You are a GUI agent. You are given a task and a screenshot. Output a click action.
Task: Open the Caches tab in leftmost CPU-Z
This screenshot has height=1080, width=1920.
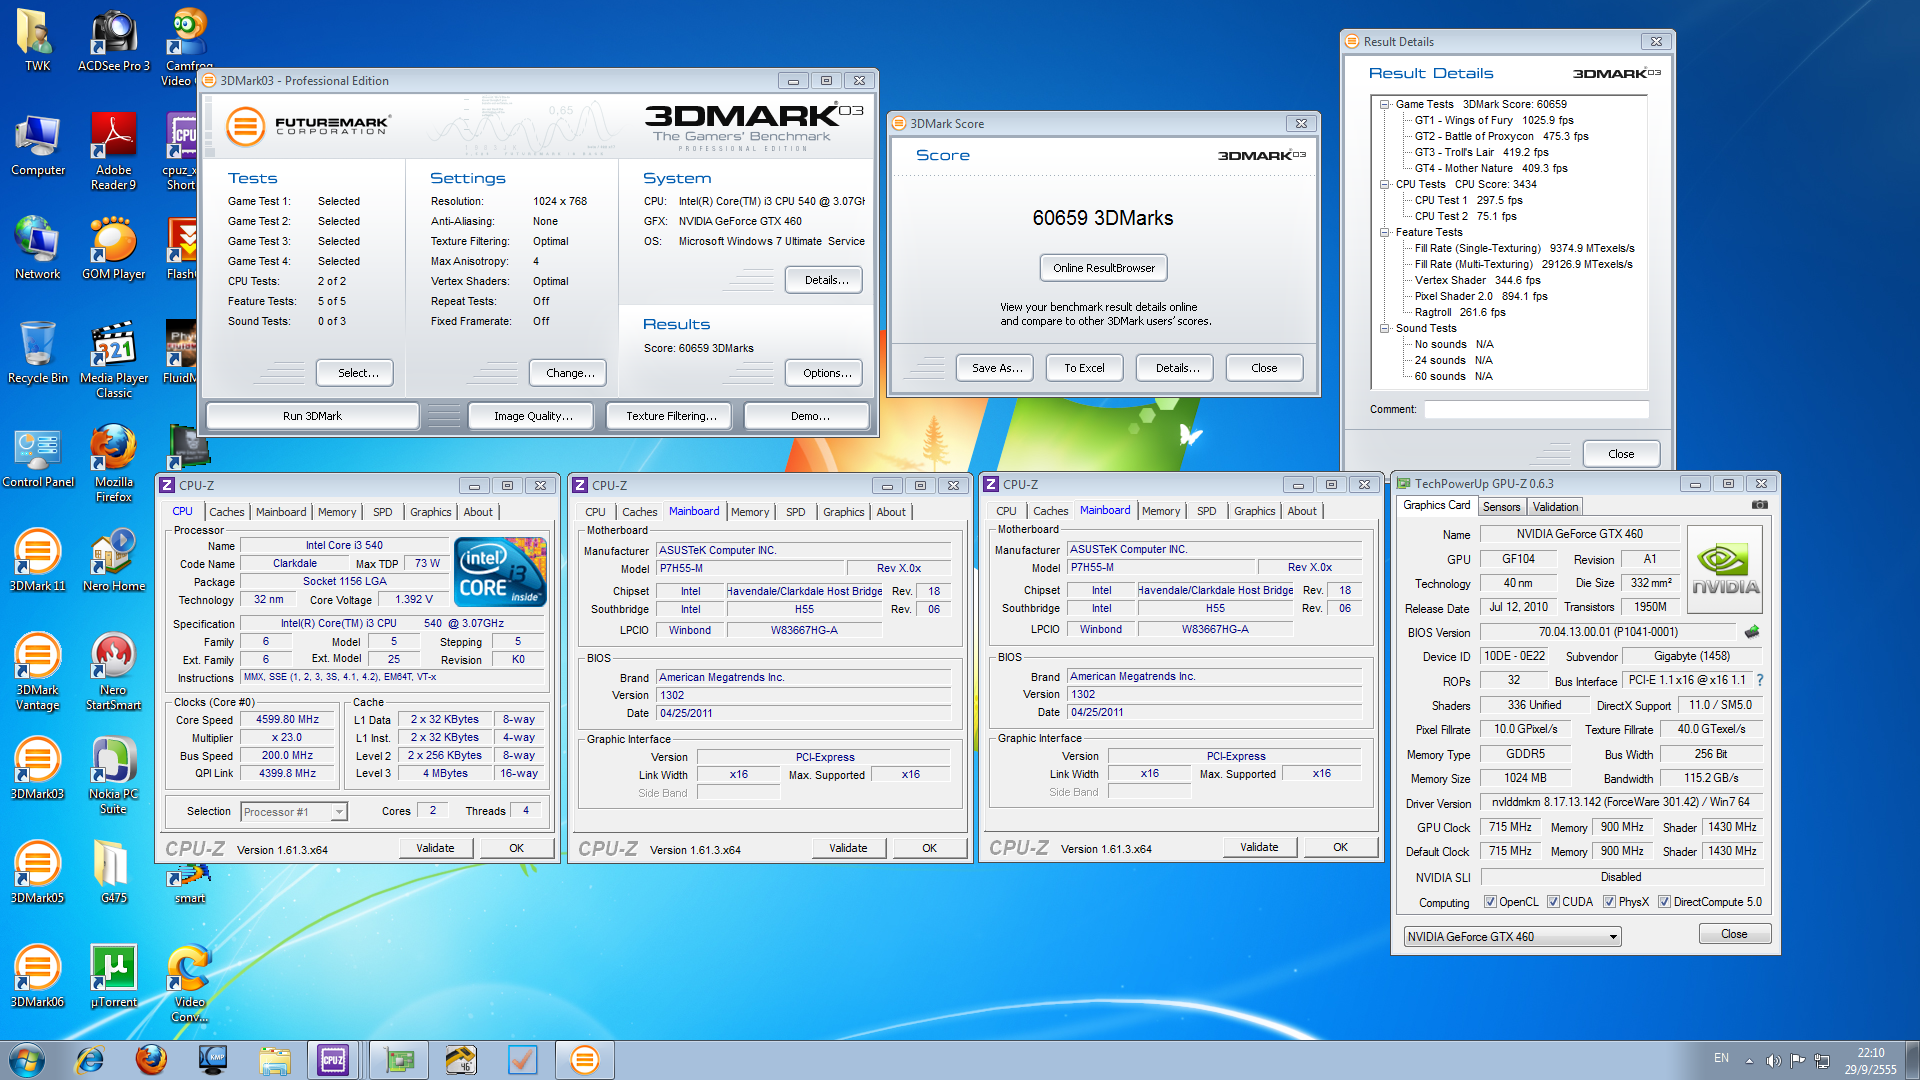coord(226,512)
